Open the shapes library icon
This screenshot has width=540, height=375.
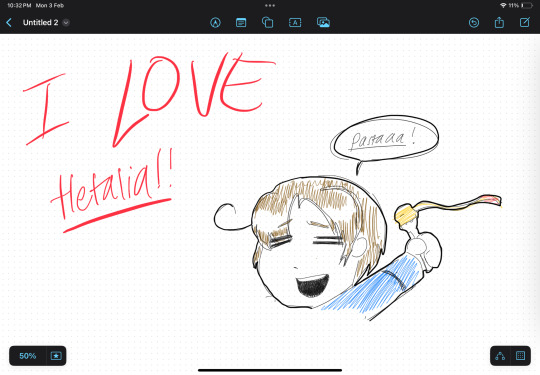[x=268, y=23]
